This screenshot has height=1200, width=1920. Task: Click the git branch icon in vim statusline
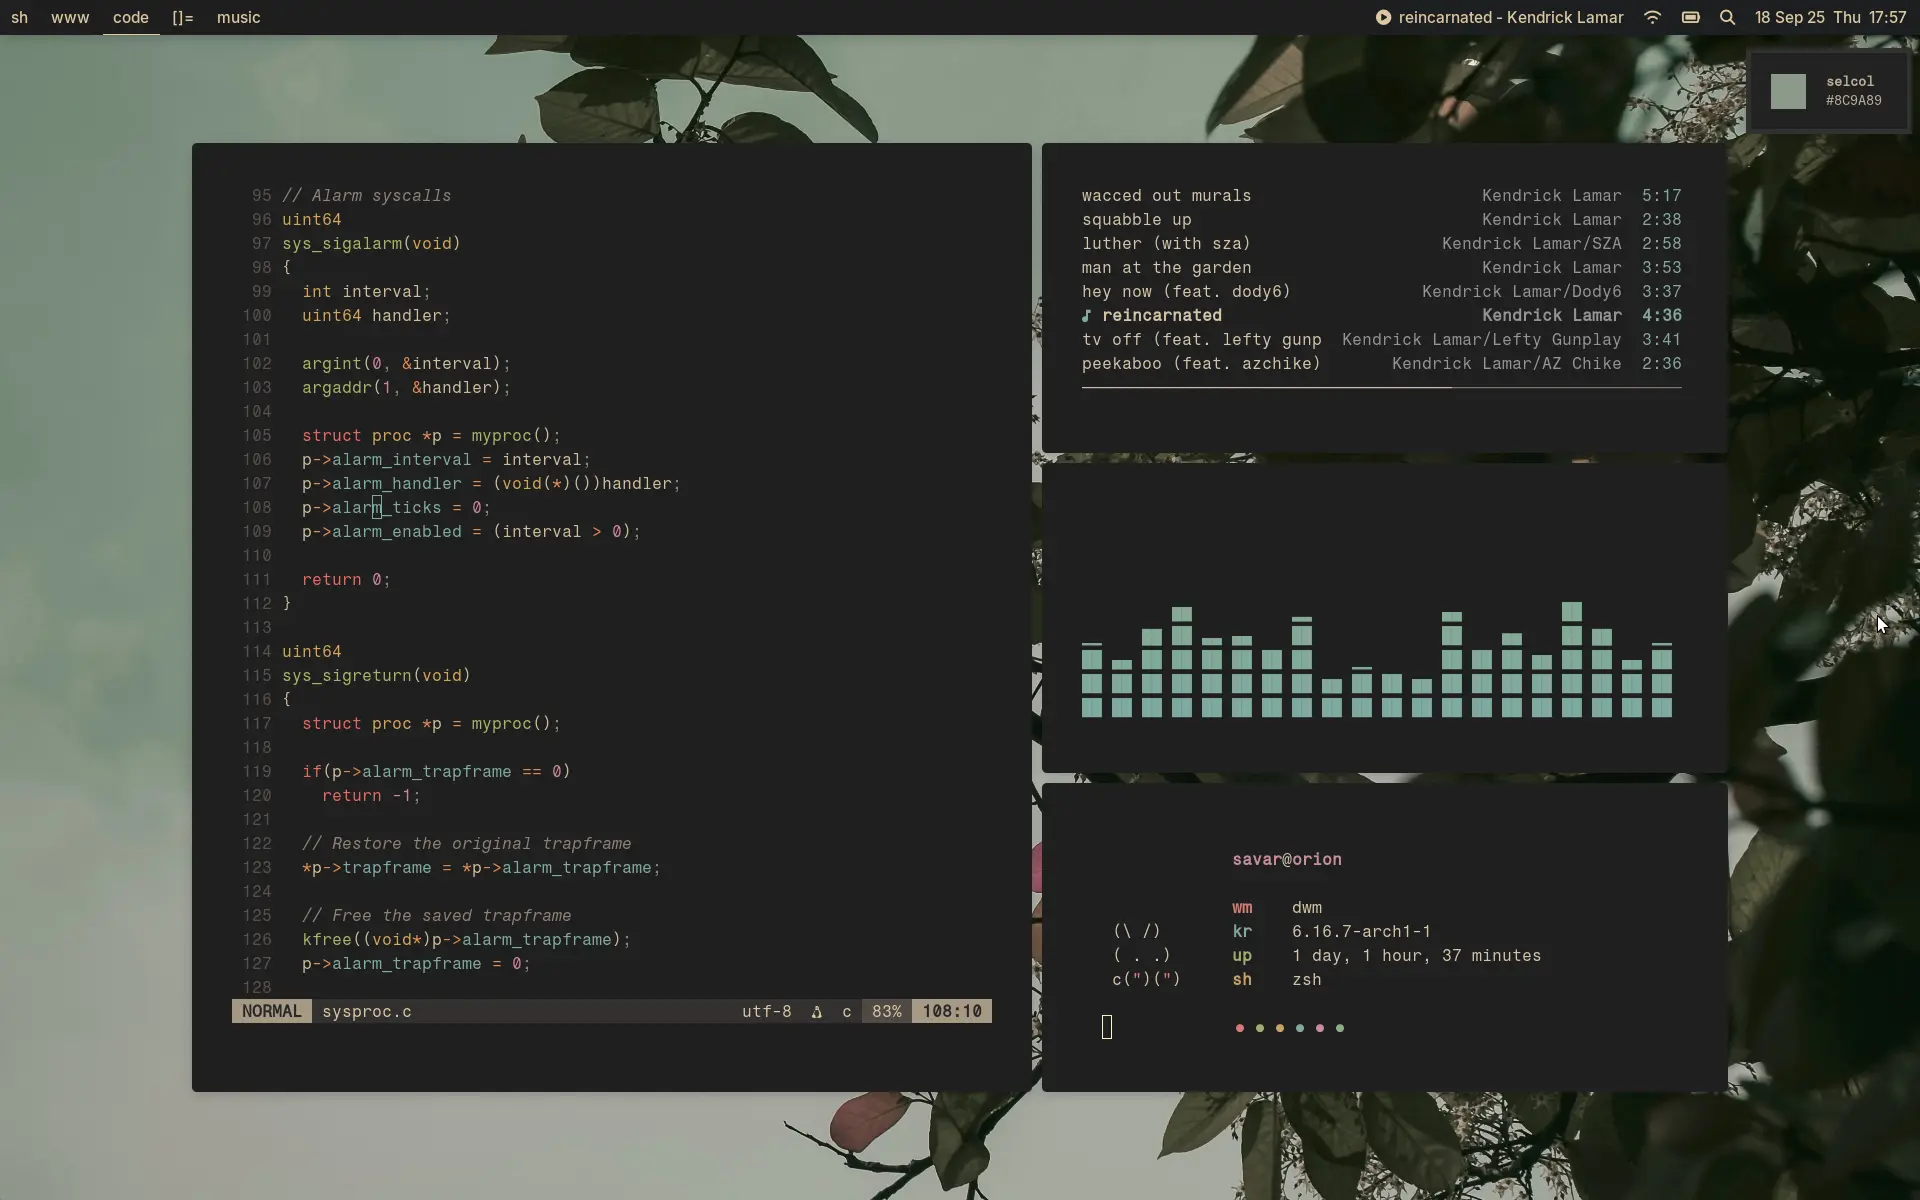tap(818, 1012)
